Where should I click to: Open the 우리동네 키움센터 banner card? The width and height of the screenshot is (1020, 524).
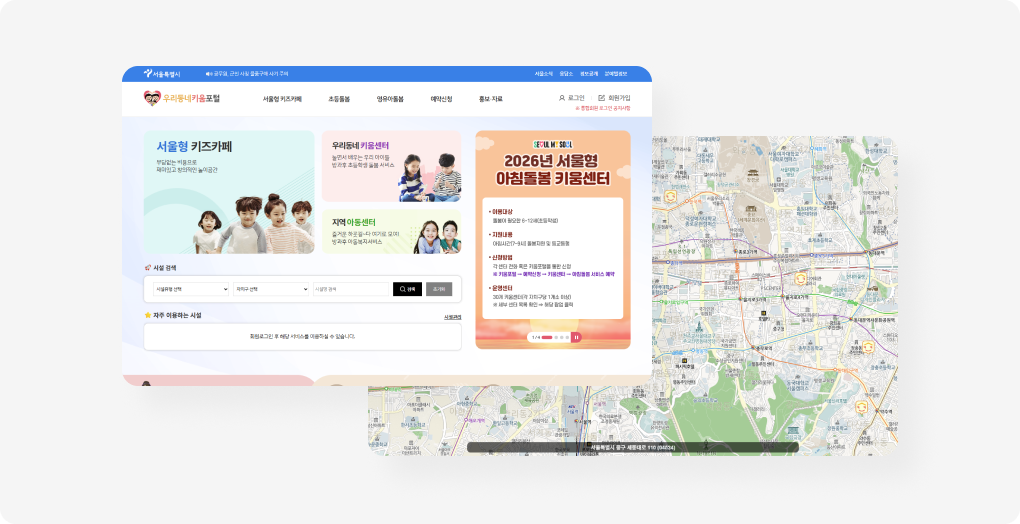click(x=392, y=166)
